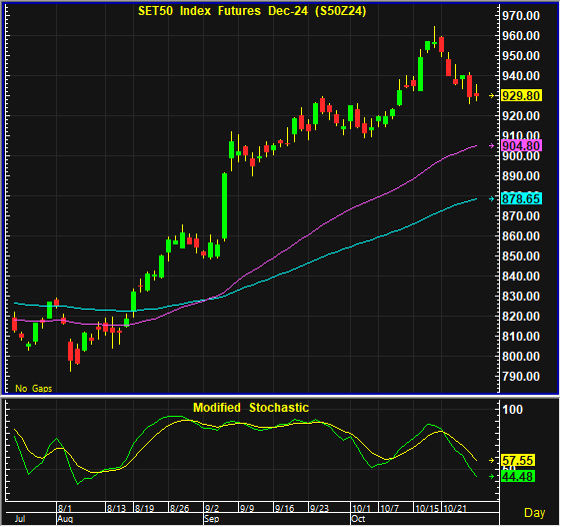Click the 8/19 date marker on timeline

coord(145,508)
